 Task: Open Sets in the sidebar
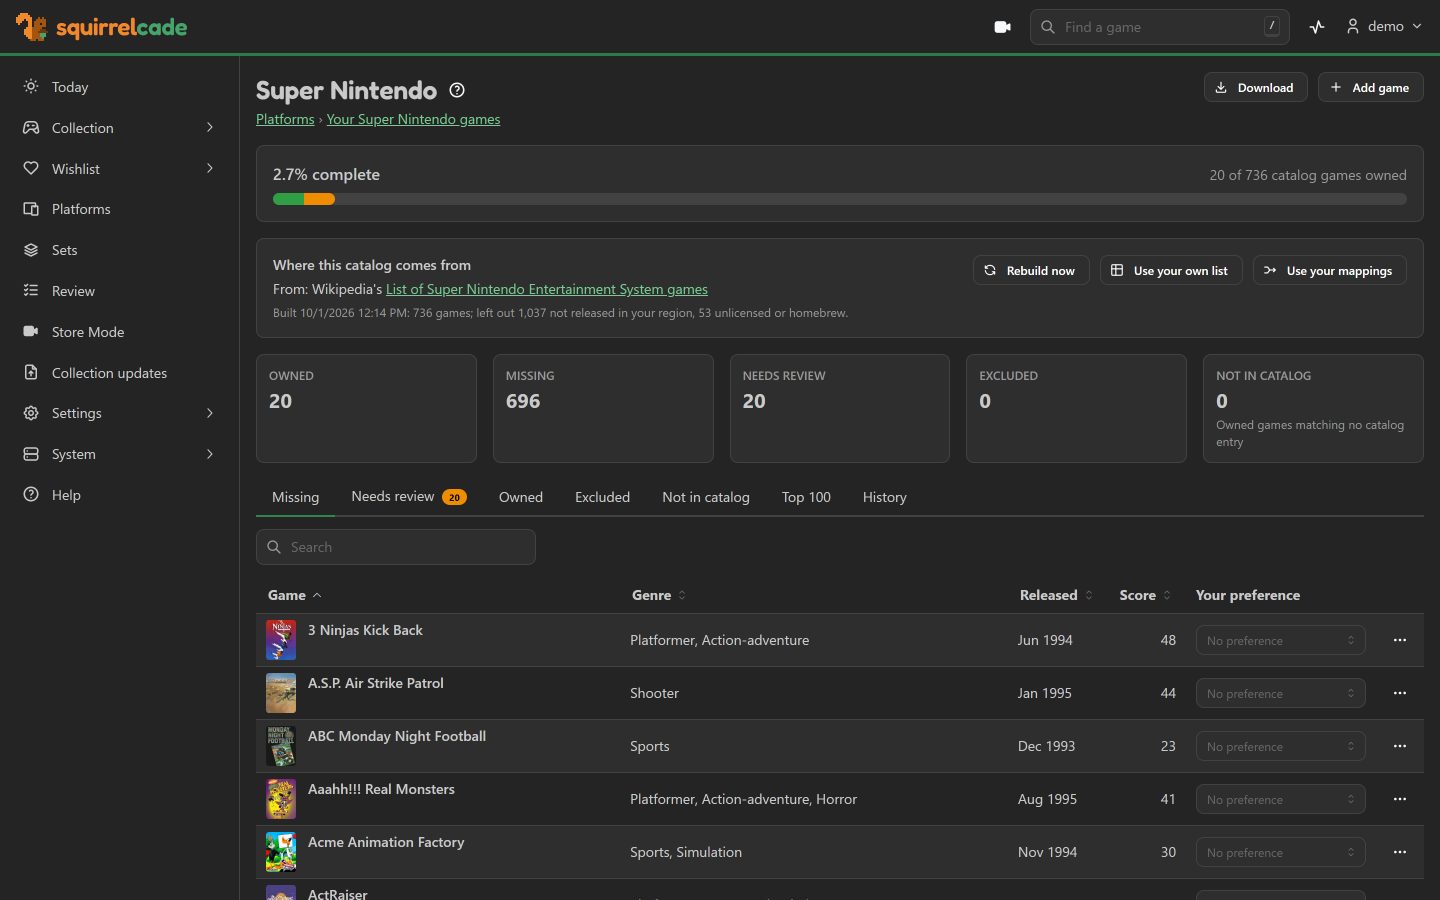120,250
